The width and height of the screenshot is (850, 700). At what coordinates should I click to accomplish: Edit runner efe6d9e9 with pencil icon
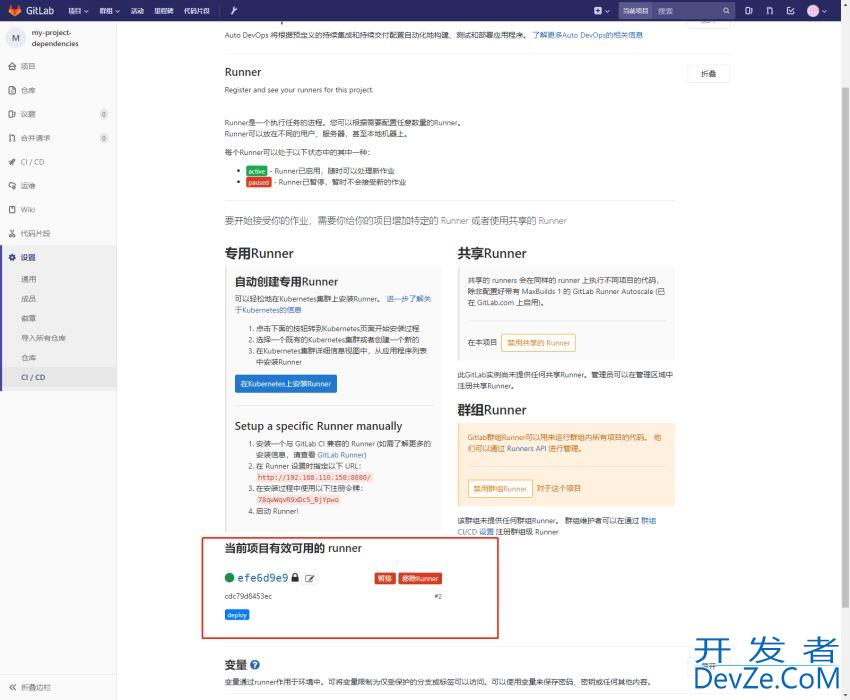click(x=310, y=579)
